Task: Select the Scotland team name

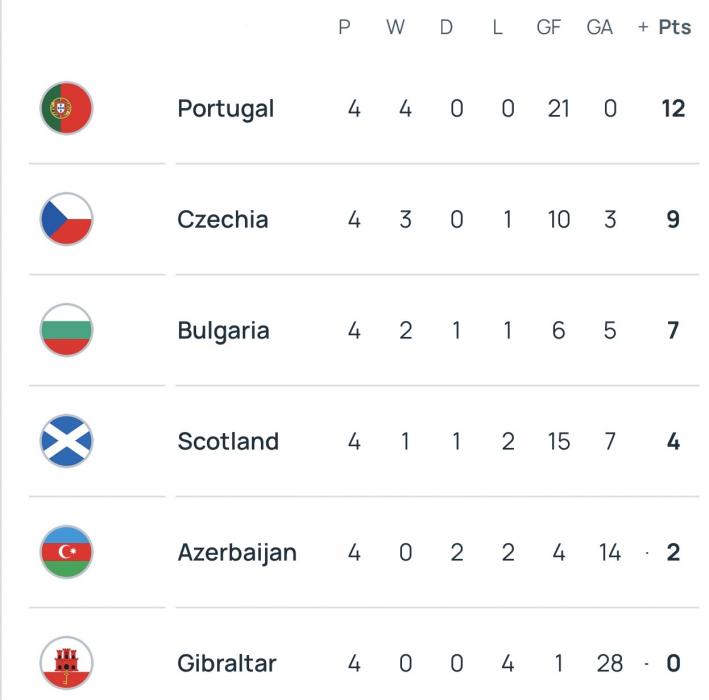Action: coord(228,441)
